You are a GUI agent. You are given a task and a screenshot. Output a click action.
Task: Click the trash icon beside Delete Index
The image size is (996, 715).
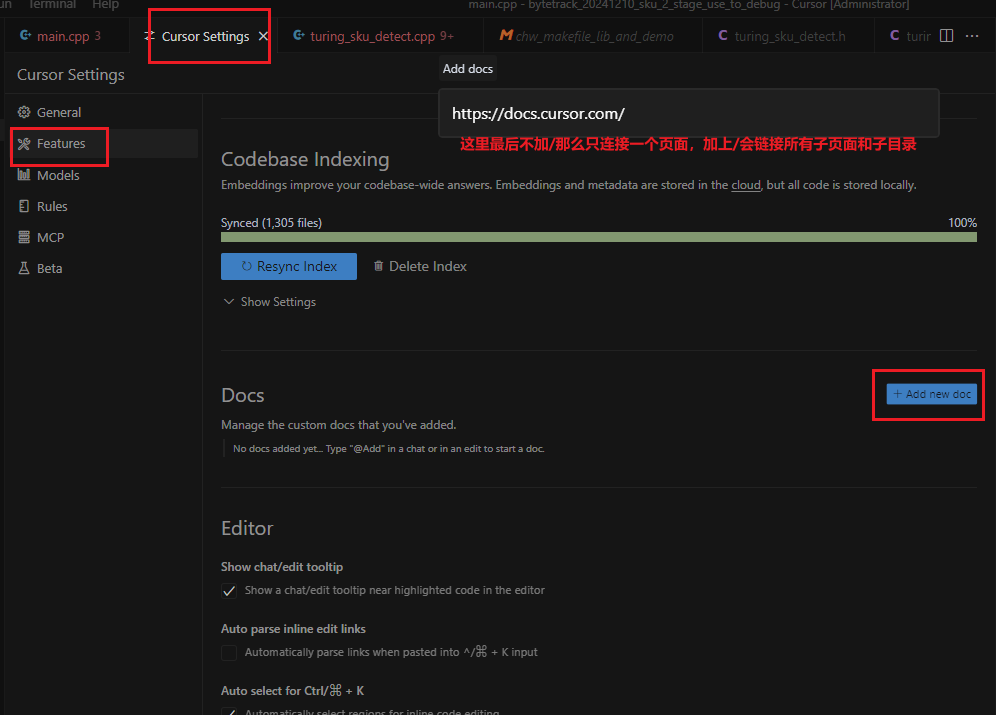click(x=379, y=266)
